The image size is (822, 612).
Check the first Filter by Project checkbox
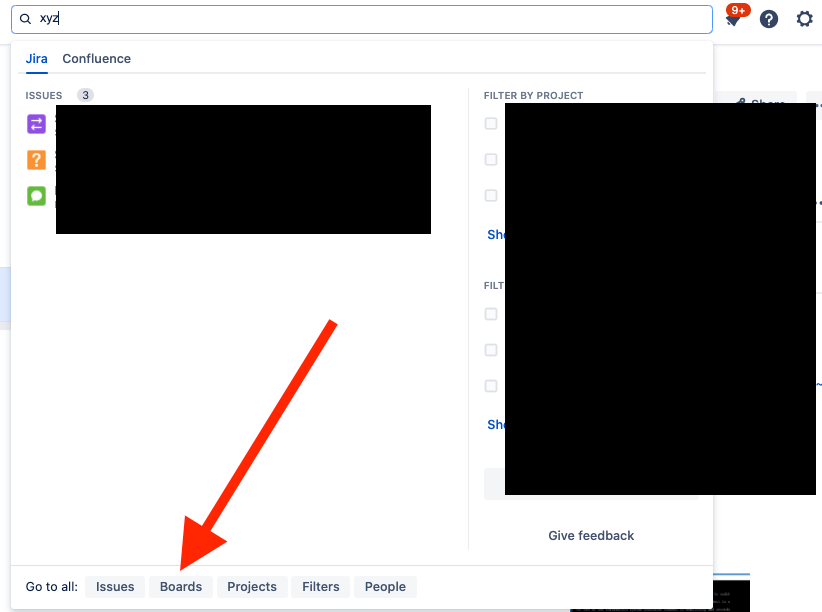(x=491, y=123)
